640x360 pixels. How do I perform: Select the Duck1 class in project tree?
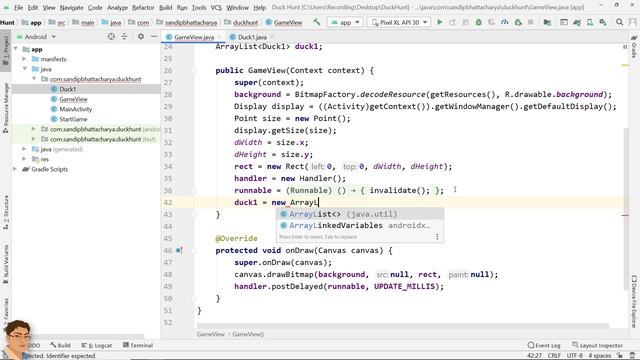point(68,89)
